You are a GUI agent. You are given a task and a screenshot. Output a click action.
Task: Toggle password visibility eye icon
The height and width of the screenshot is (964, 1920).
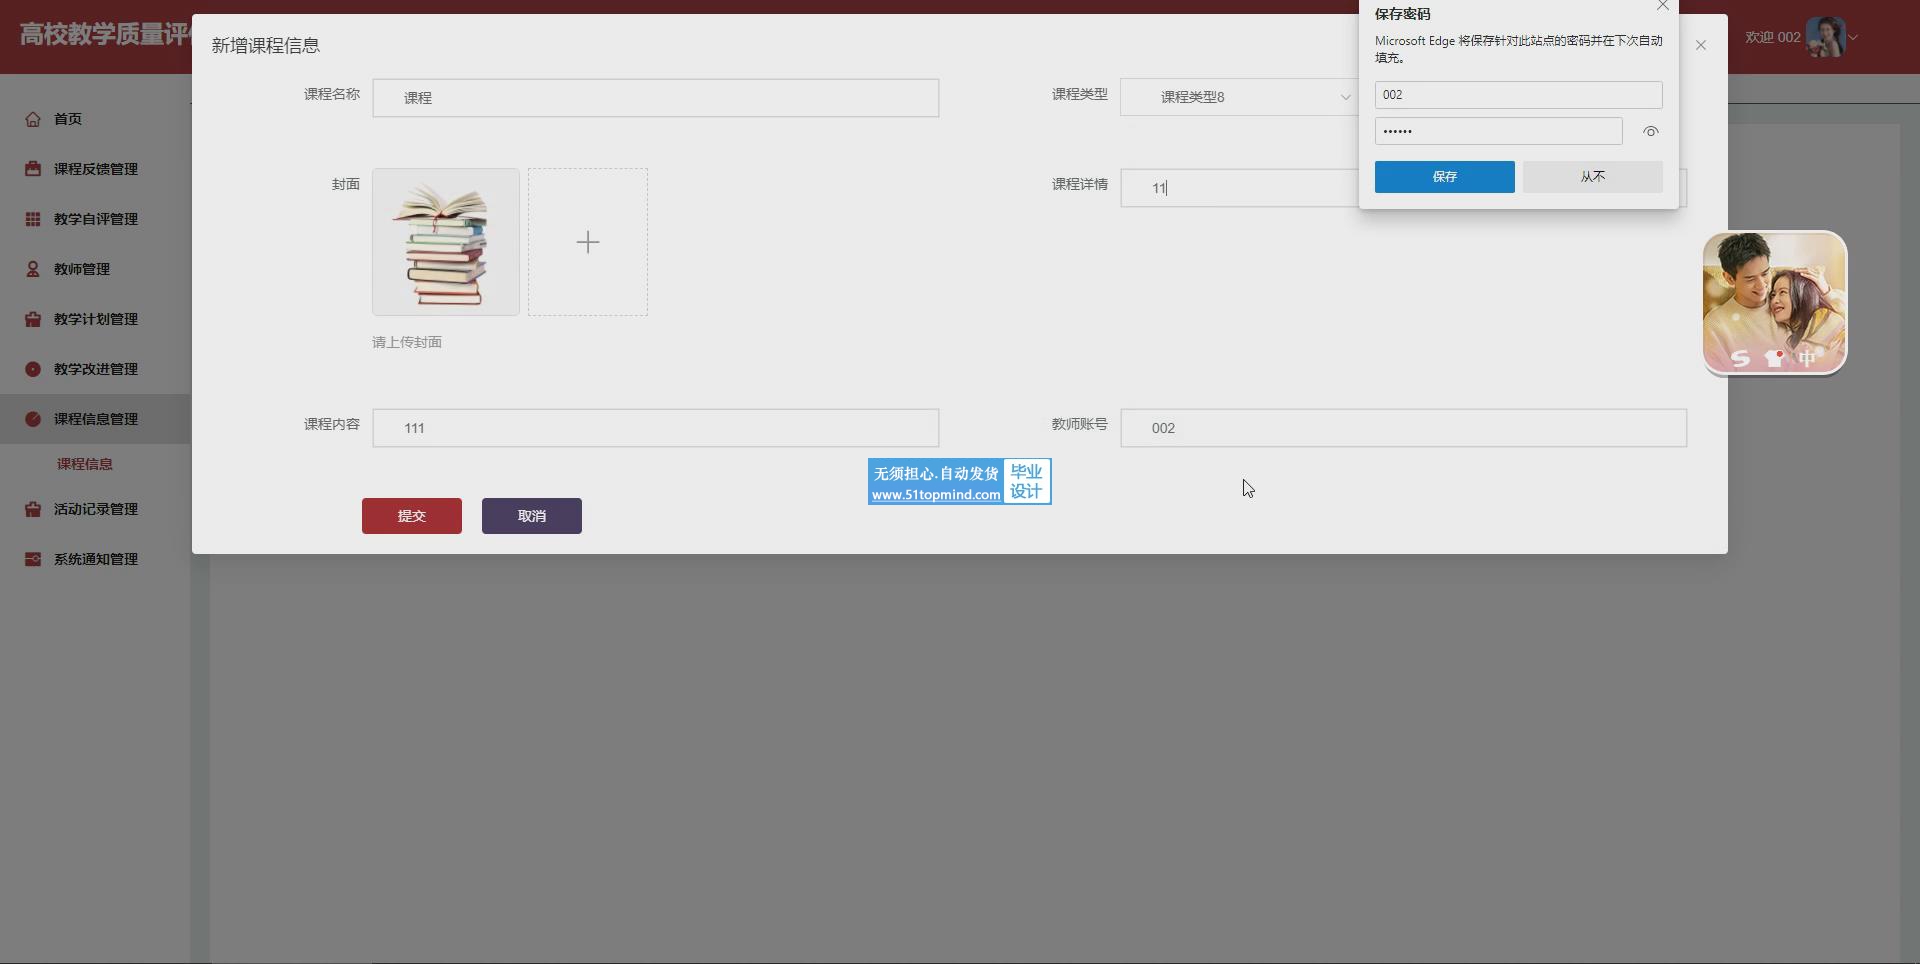click(1650, 131)
